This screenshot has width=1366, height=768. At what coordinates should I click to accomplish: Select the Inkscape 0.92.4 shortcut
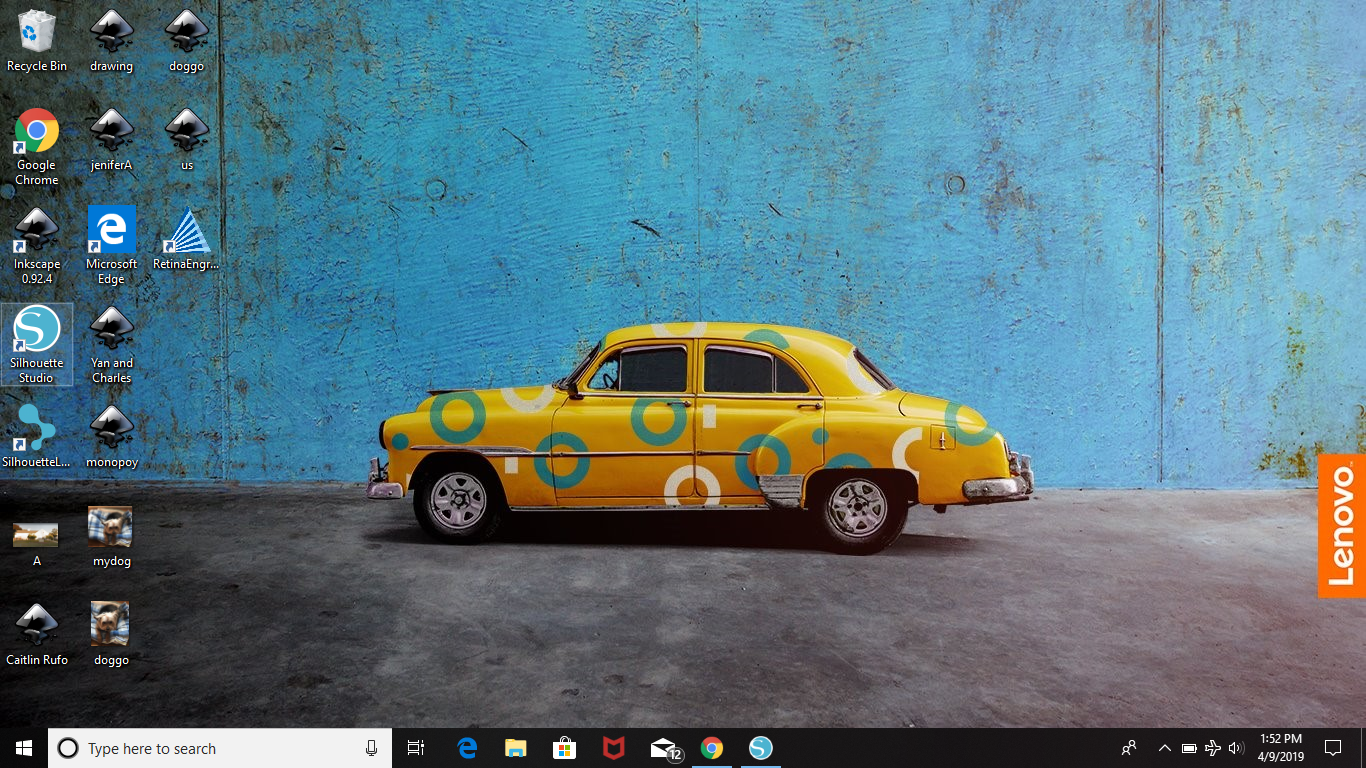[37, 246]
